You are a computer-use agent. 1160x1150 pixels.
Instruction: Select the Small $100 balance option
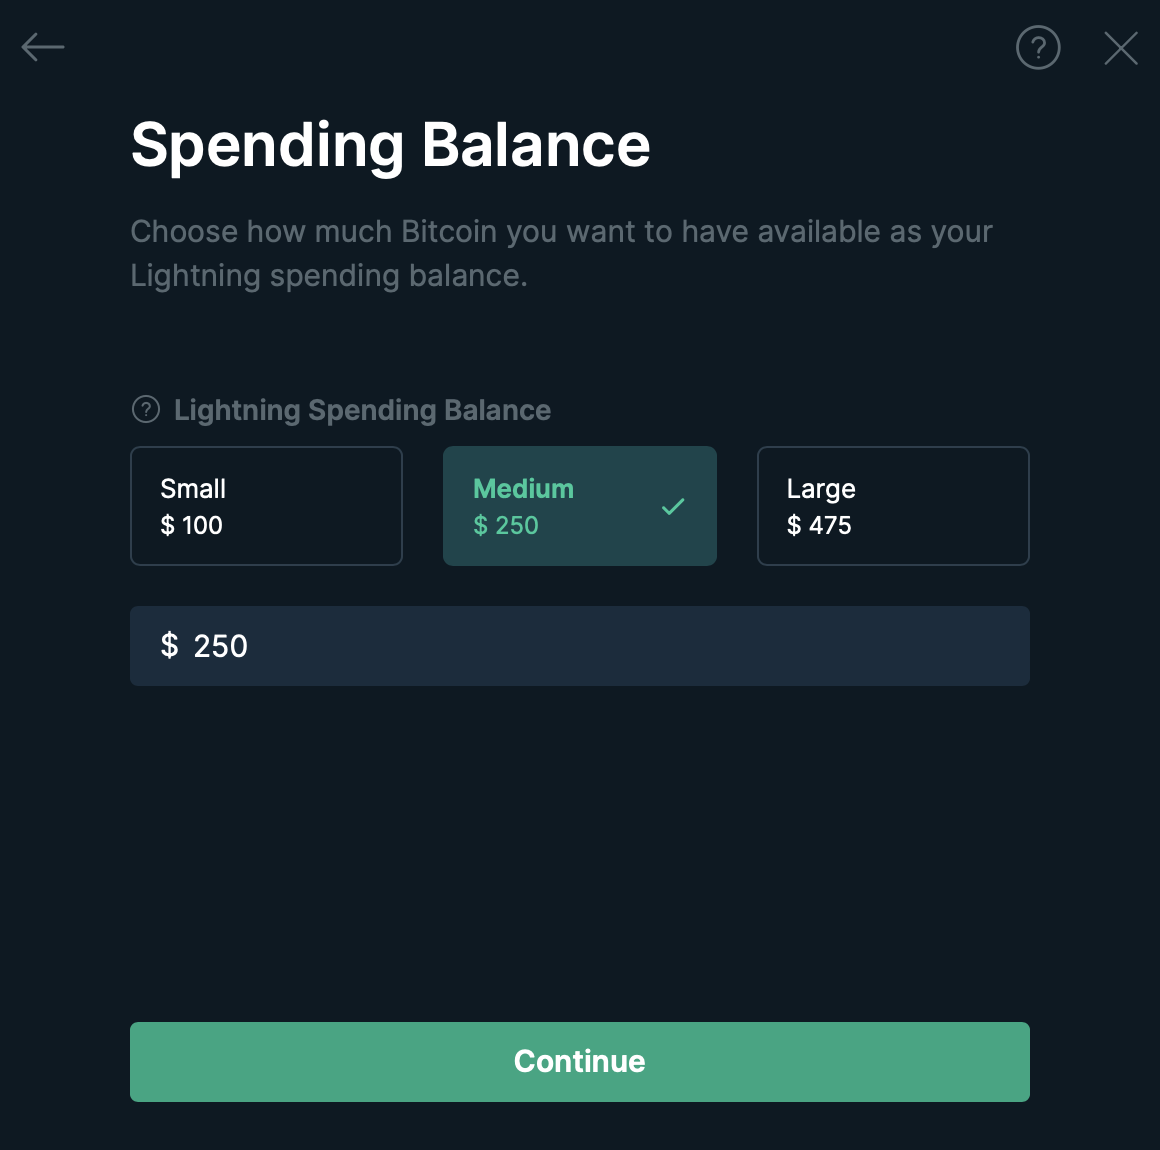coord(266,506)
